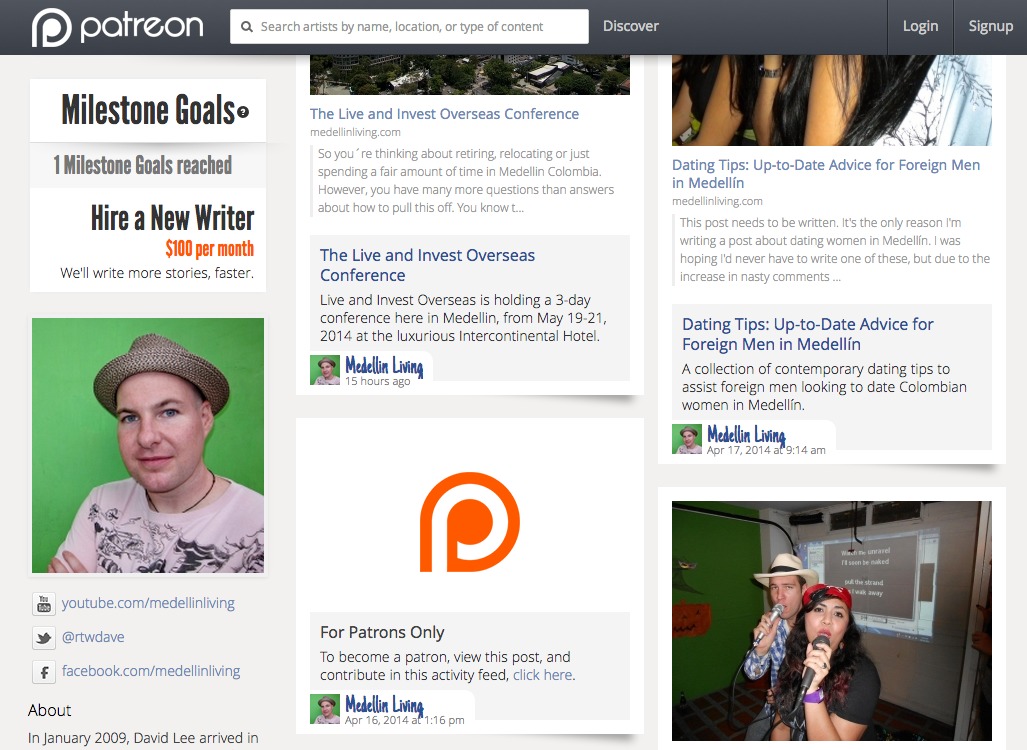
Task: Click '15 hours ago' timestamp
Action: point(378,381)
